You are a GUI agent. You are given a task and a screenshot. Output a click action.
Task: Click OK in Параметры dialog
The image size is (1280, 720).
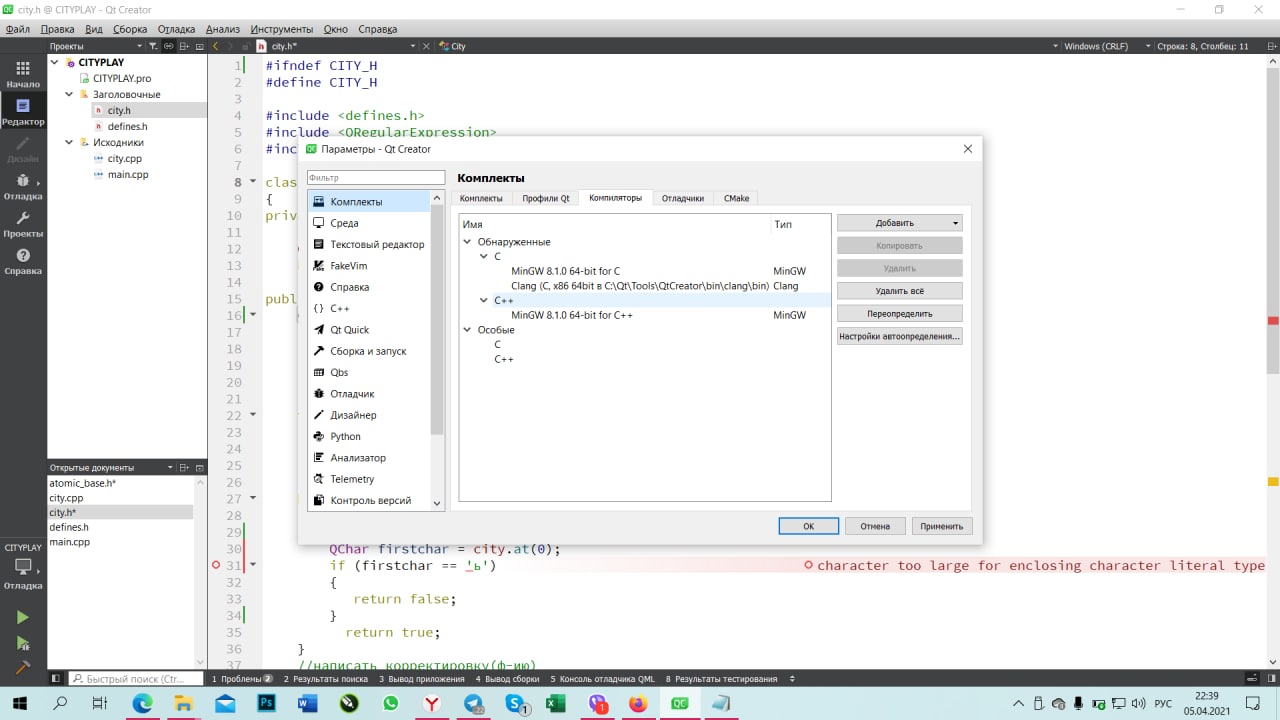(x=808, y=526)
